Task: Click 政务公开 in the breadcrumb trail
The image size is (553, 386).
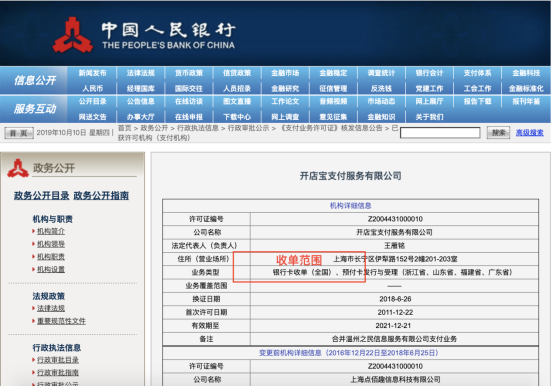Action: pos(154,128)
